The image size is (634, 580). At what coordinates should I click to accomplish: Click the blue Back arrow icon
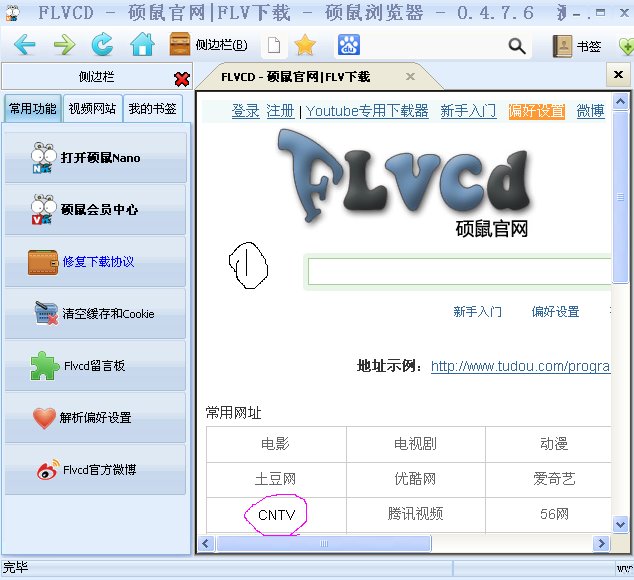tap(25, 44)
